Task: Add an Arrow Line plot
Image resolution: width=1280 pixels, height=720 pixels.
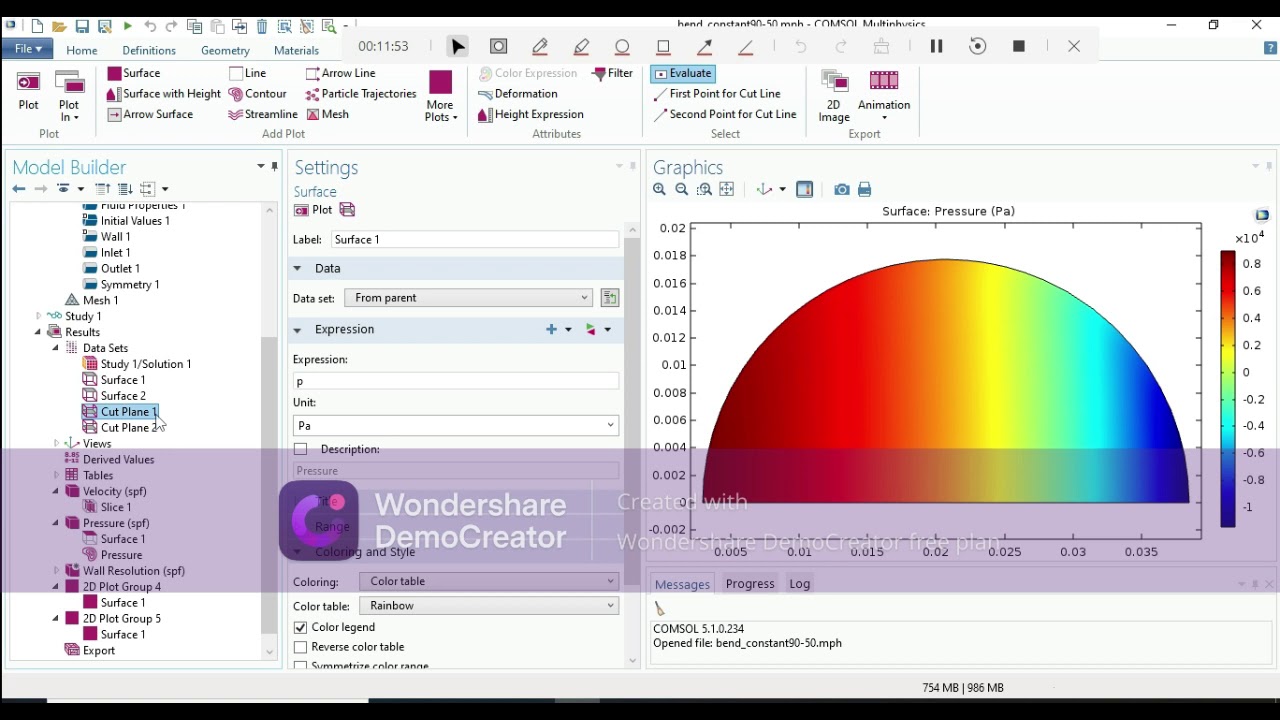Action: click(x=341, y=73)
